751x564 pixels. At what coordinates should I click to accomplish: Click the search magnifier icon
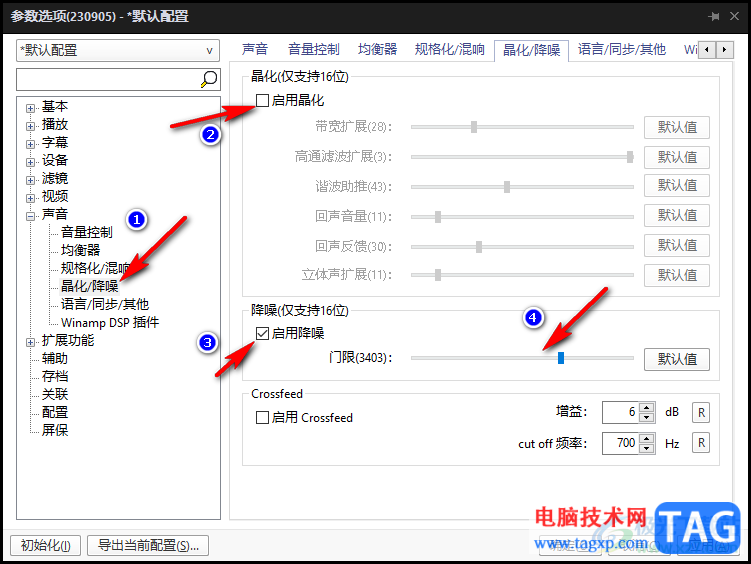209,79
